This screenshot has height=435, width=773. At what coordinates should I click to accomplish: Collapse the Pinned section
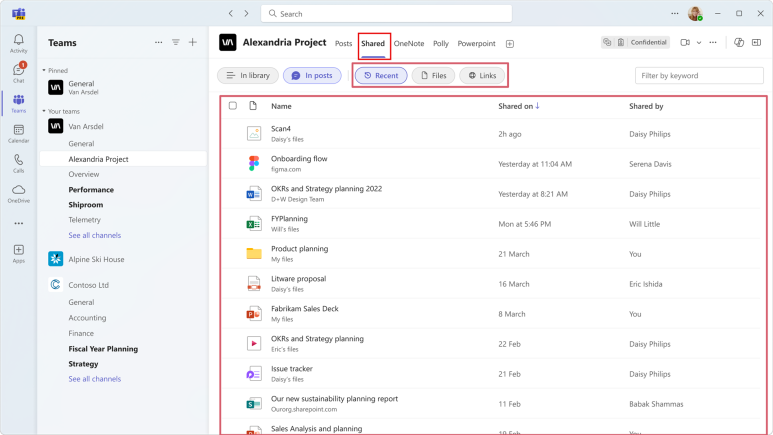(x=44, y=71)
